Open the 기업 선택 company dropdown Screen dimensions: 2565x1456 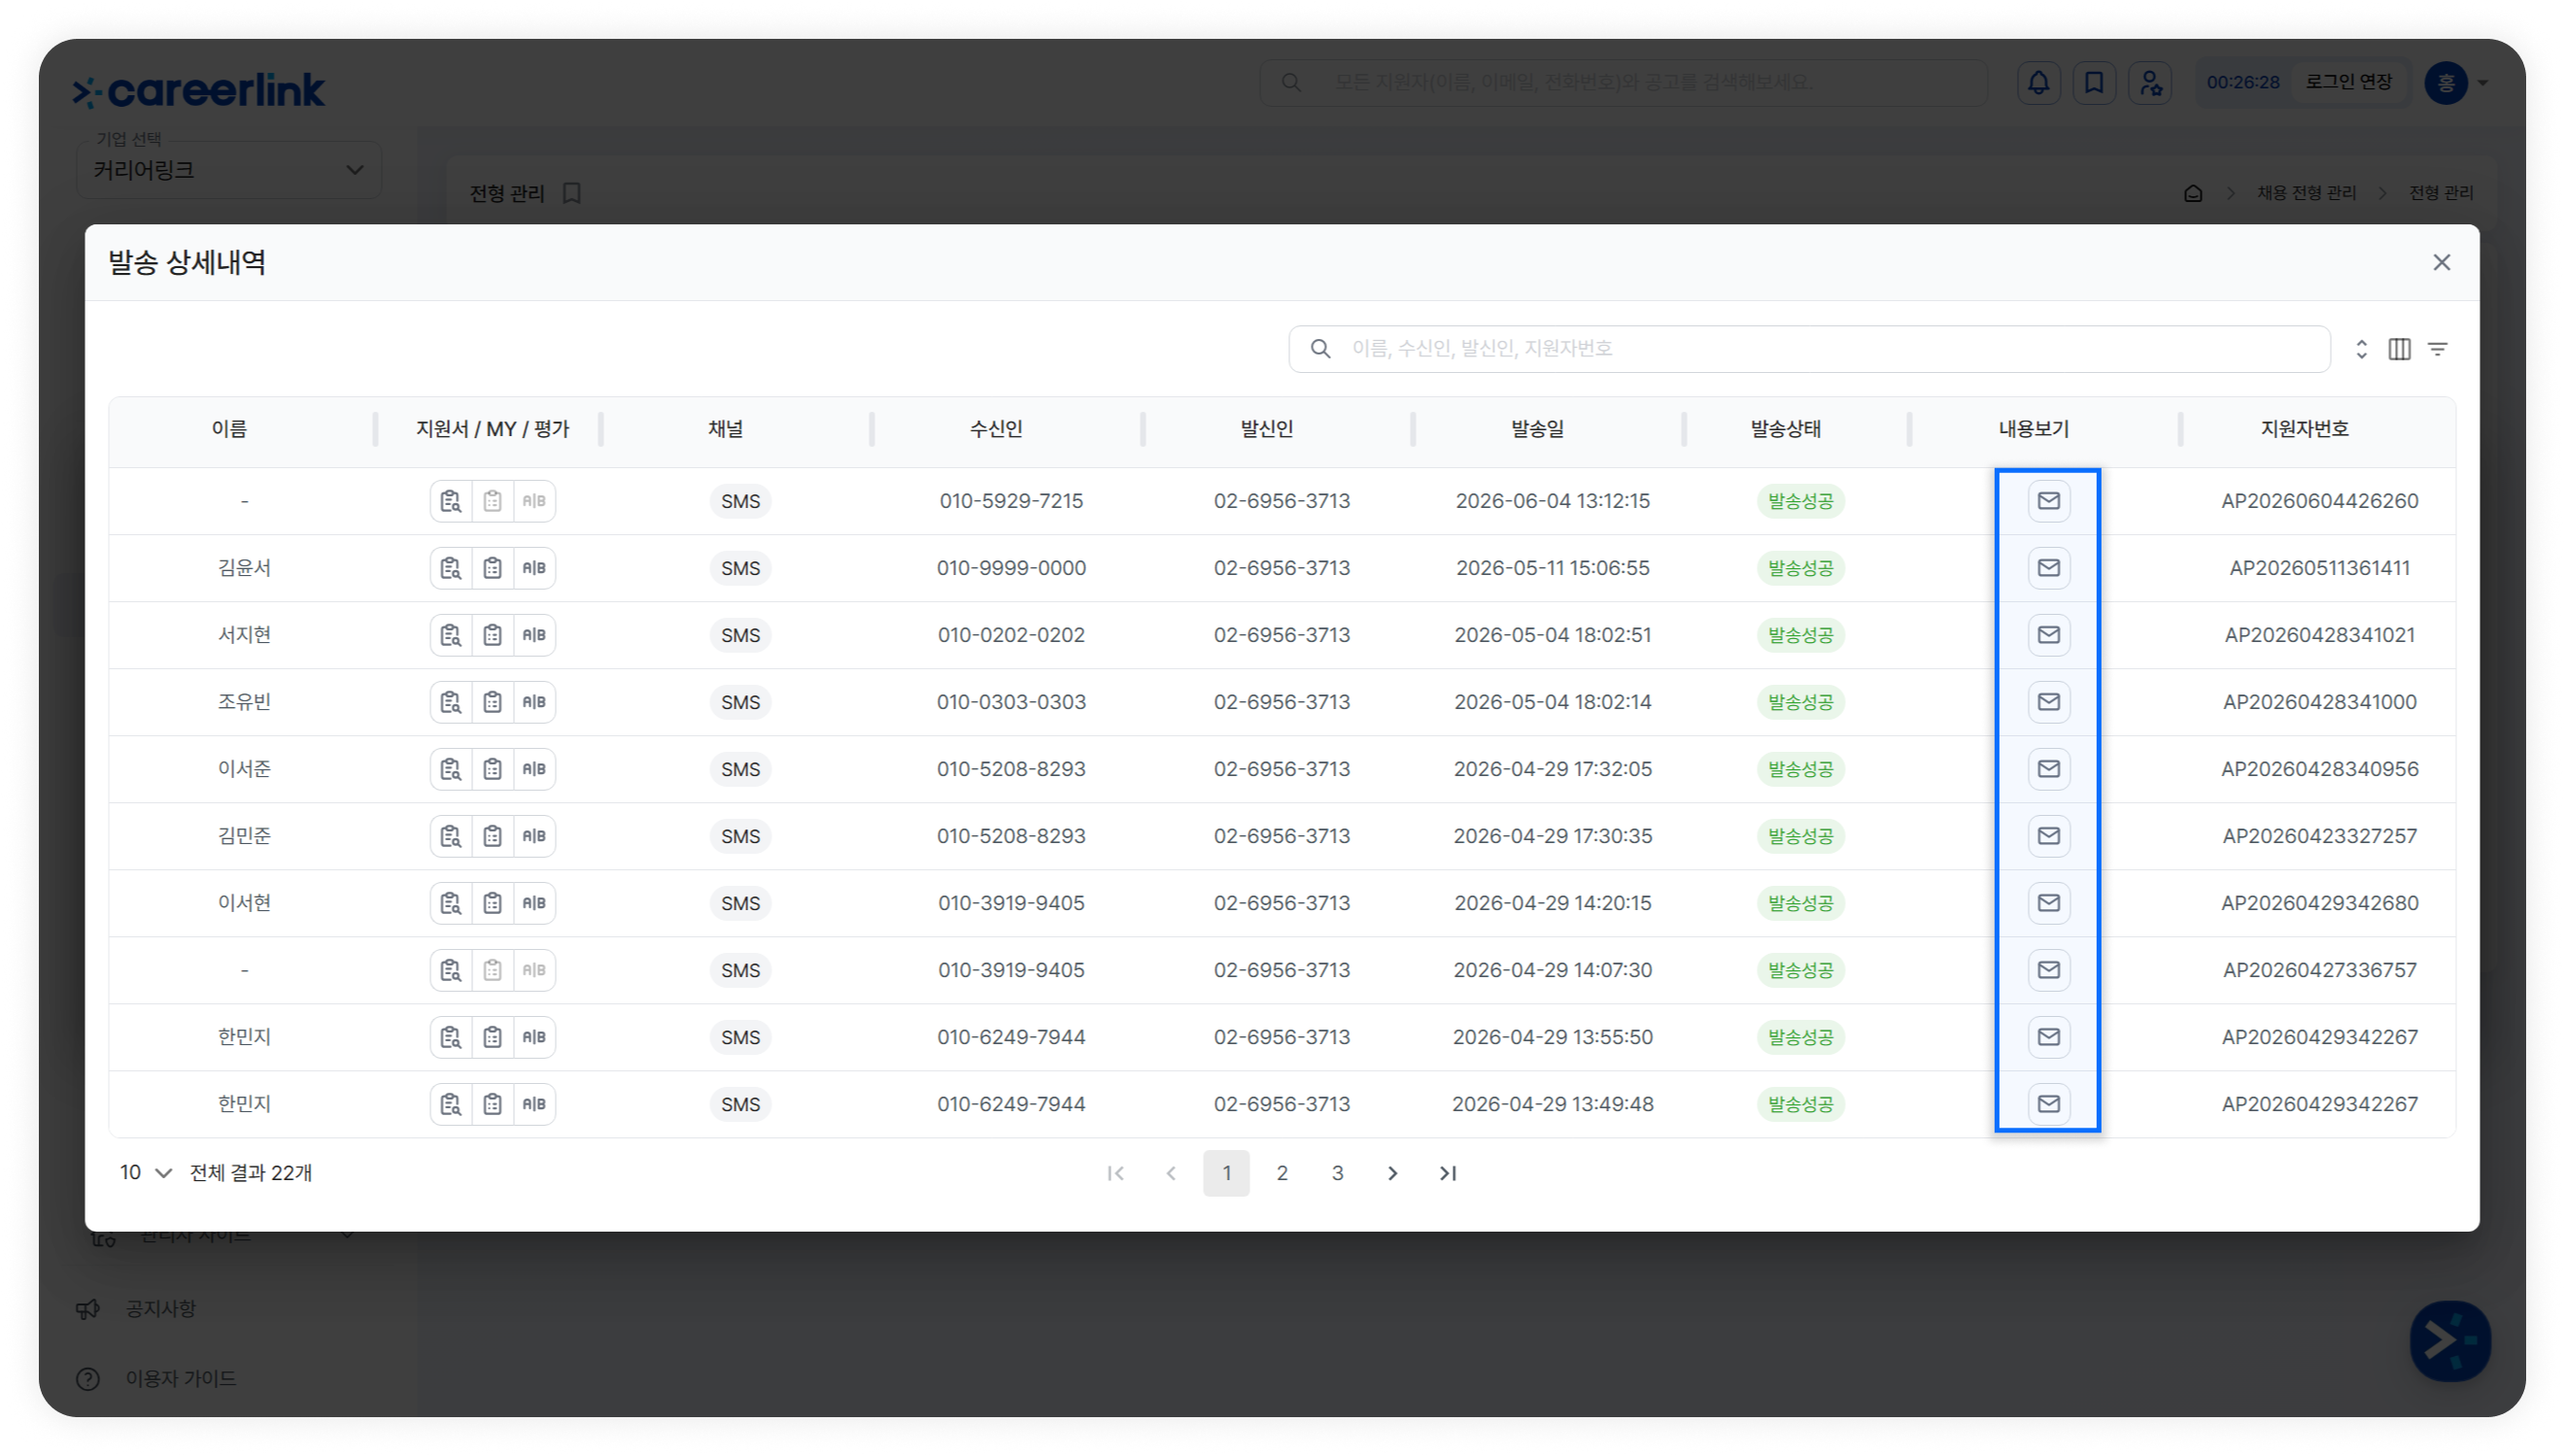pos(229,170)
